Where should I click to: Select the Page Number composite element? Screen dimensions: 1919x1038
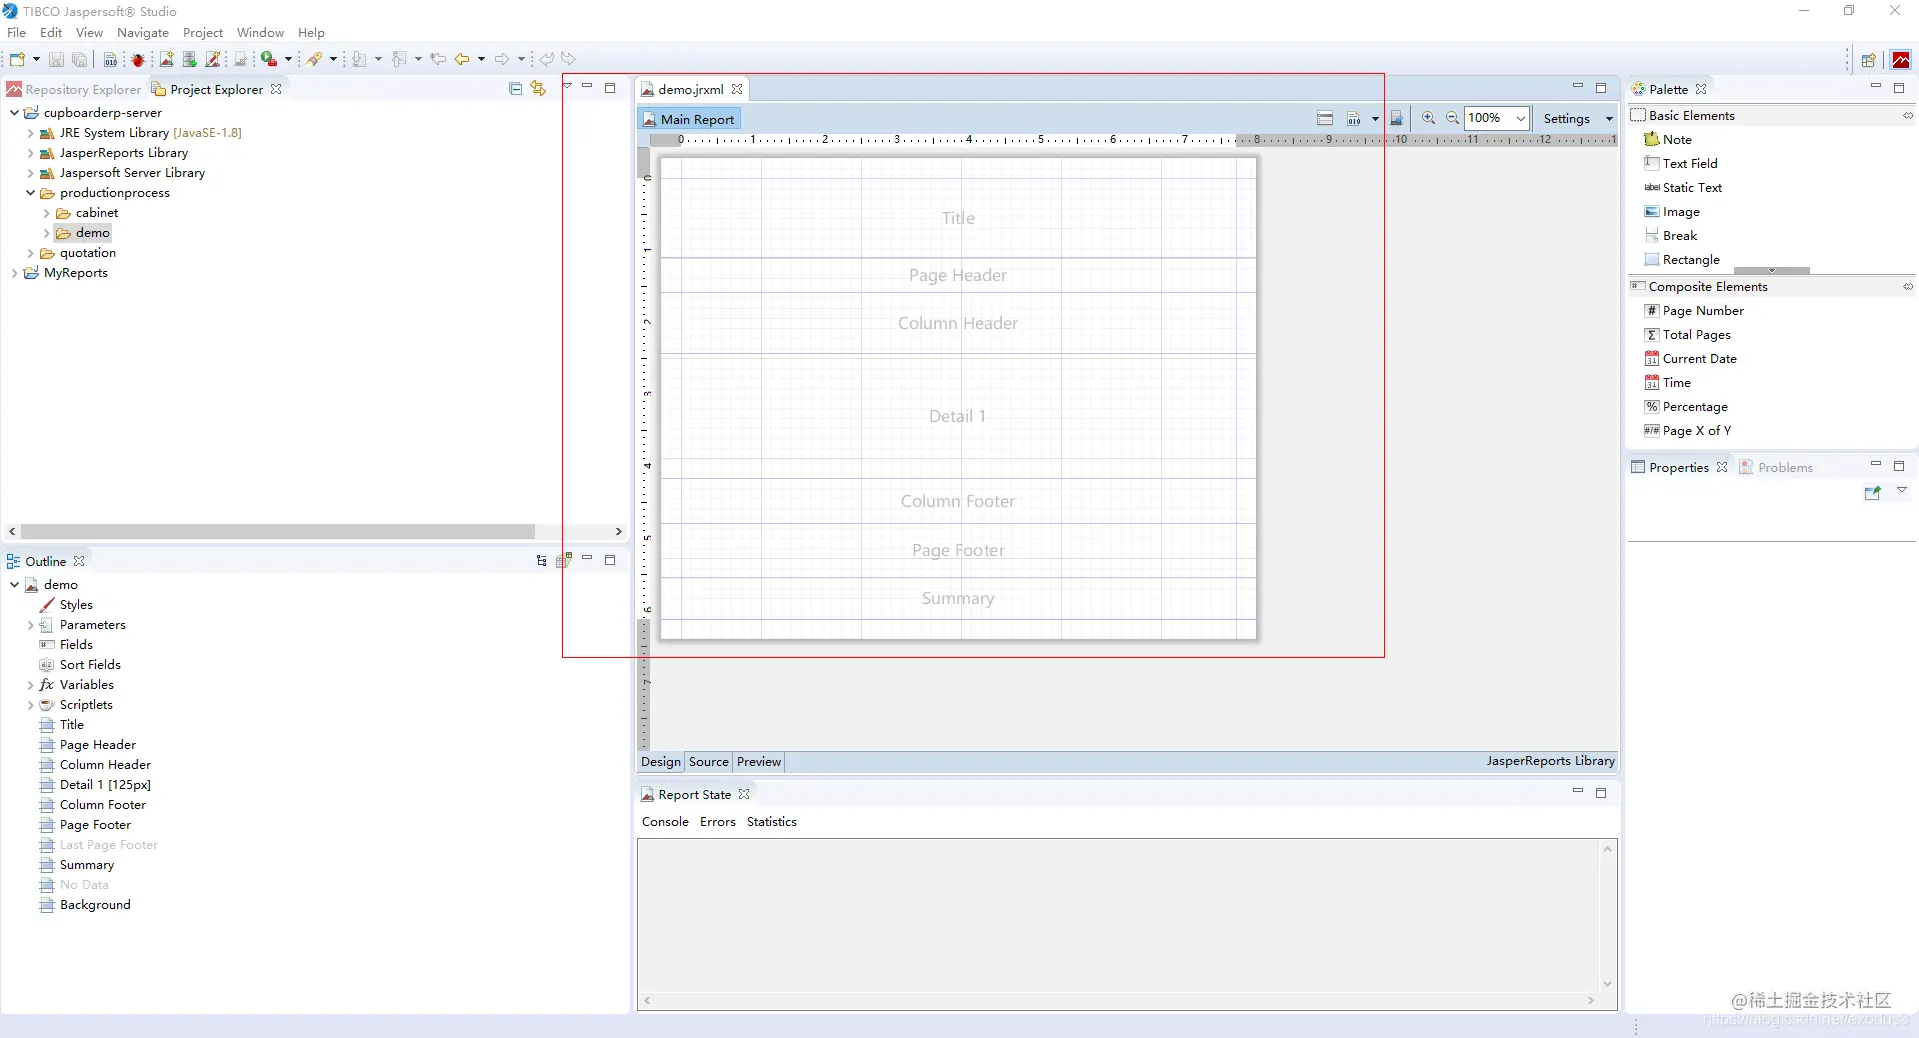click(x=1694, y=311)
